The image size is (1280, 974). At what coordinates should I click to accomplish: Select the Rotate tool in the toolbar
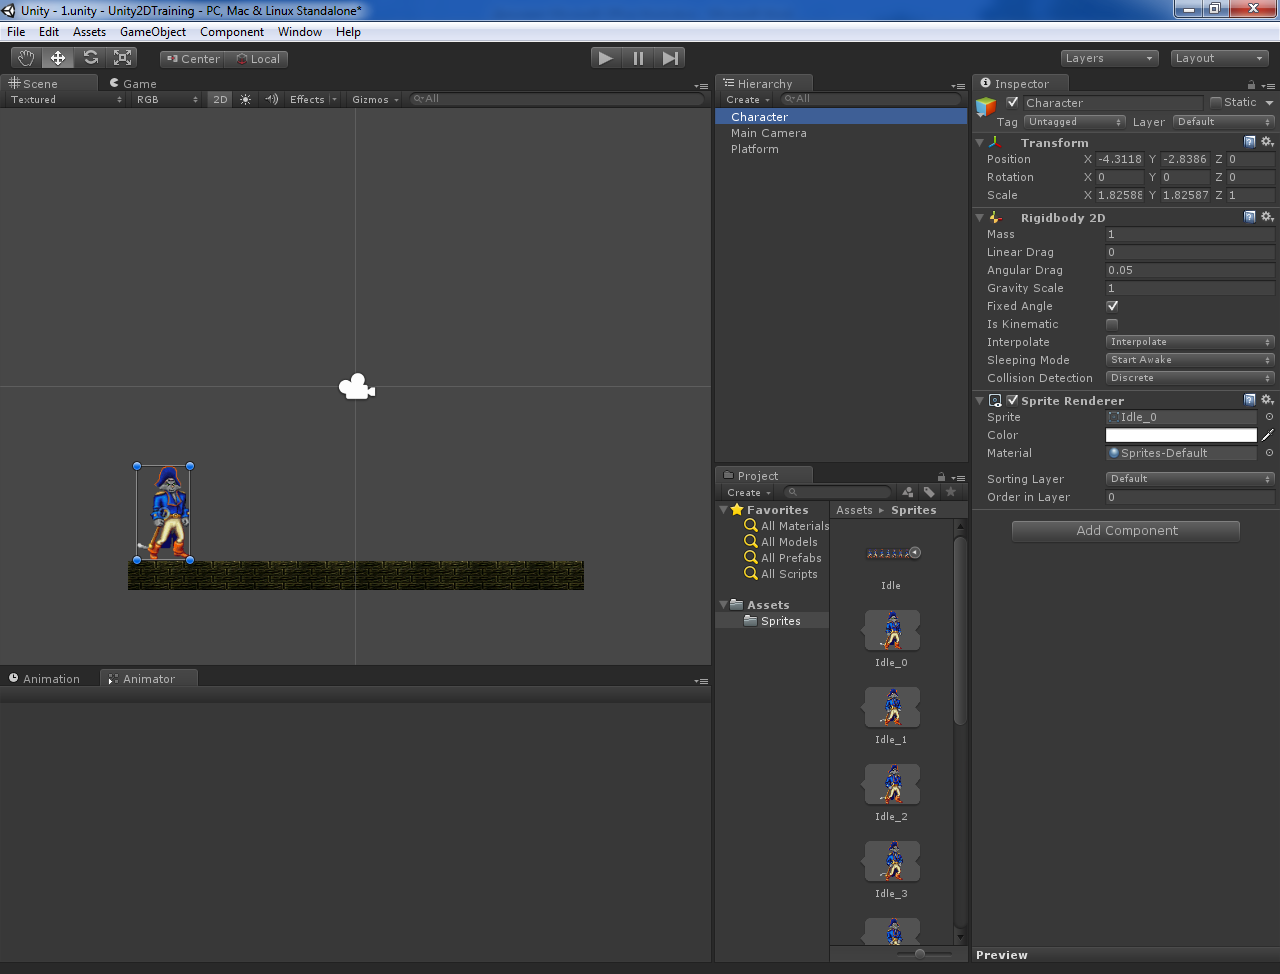(91, 58)
